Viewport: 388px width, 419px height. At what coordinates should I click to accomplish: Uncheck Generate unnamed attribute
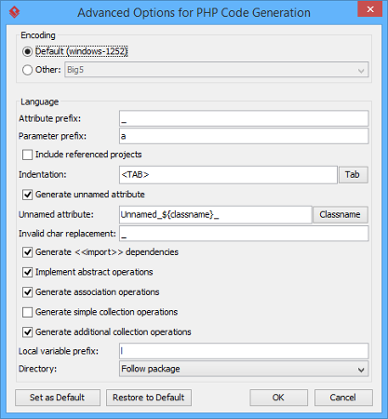(27, 195)
